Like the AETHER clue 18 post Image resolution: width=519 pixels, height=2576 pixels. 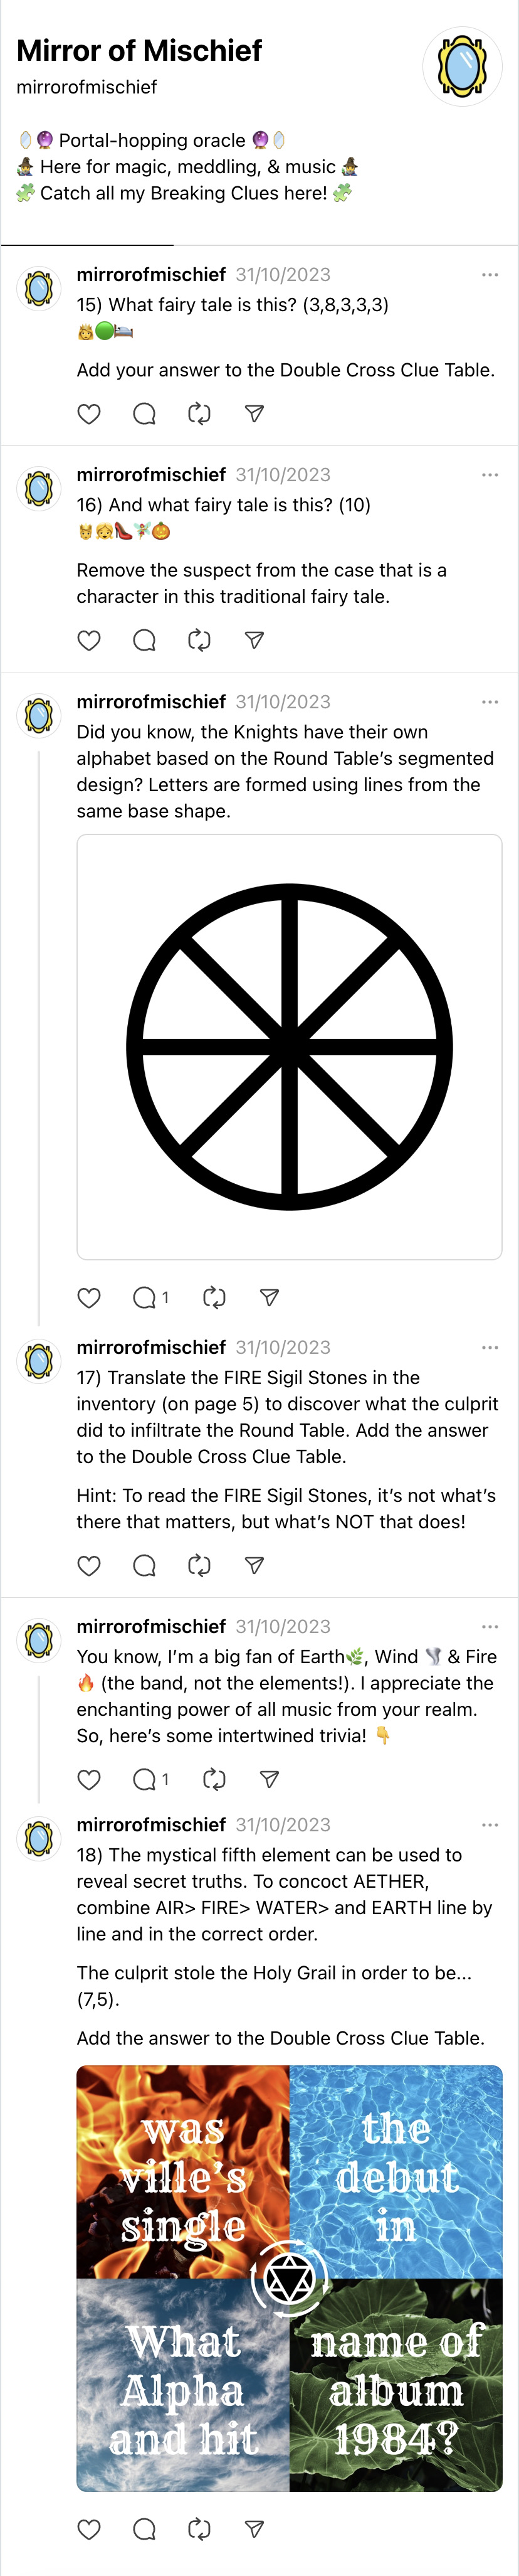(x=89, y=2529)
